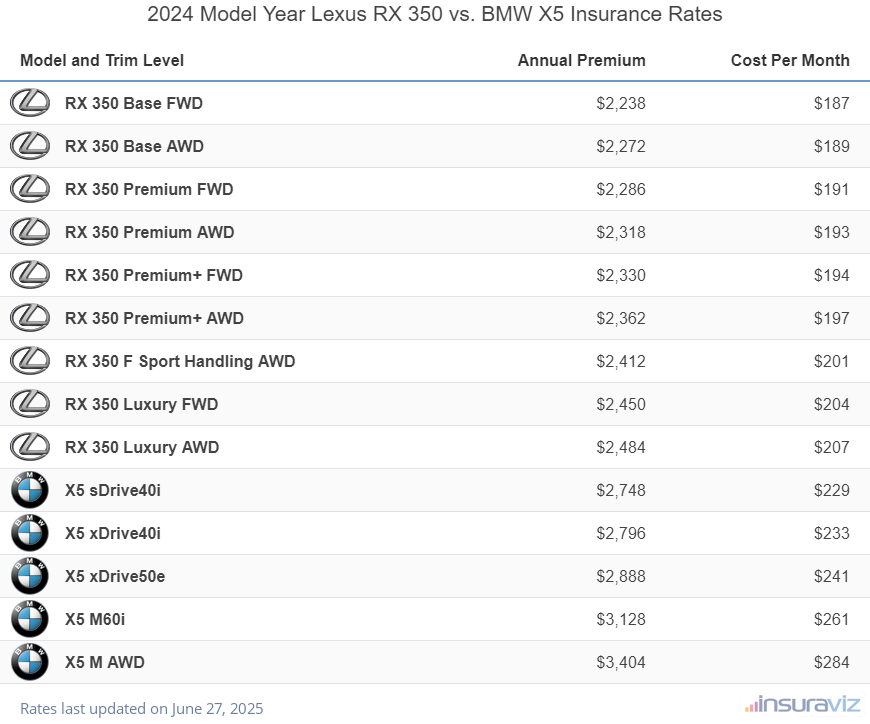Click the BMW logo beside X5 xDrive40i
This screenshot has width=870, height=724.
30,533
